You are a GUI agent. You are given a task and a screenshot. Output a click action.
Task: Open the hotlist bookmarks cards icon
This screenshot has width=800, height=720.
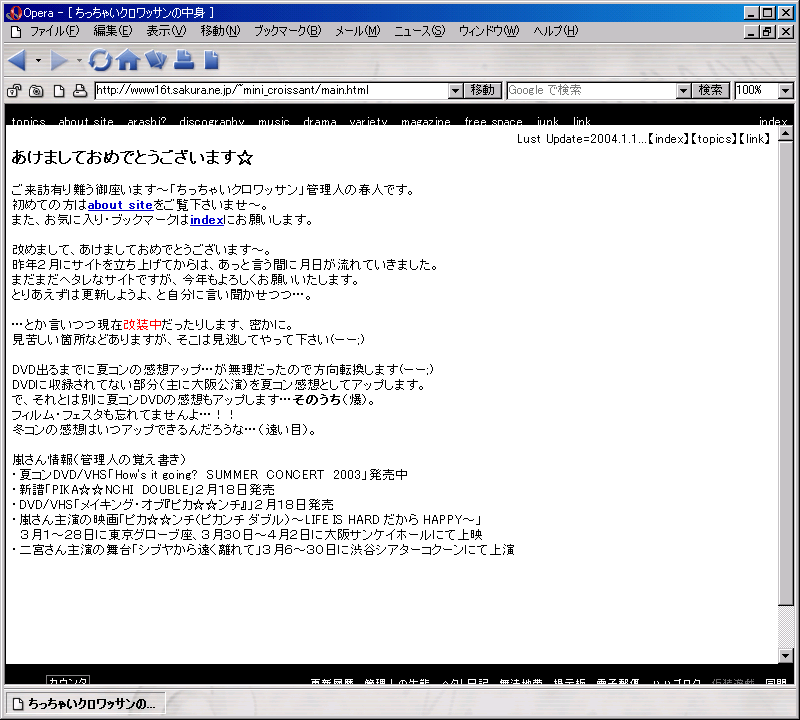click(x=156, y=60)
